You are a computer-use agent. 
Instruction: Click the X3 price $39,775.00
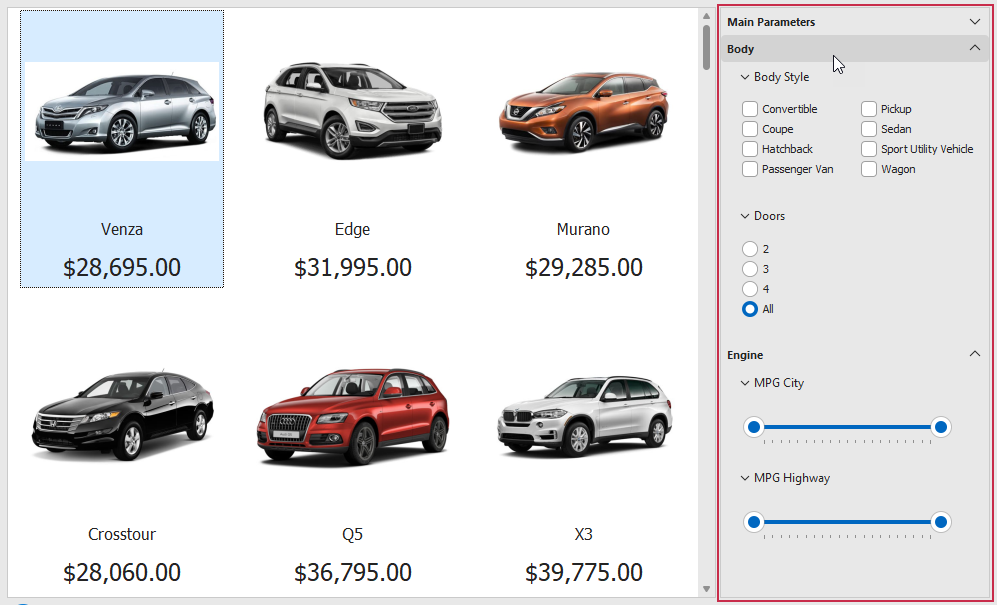tap(584, 573)
